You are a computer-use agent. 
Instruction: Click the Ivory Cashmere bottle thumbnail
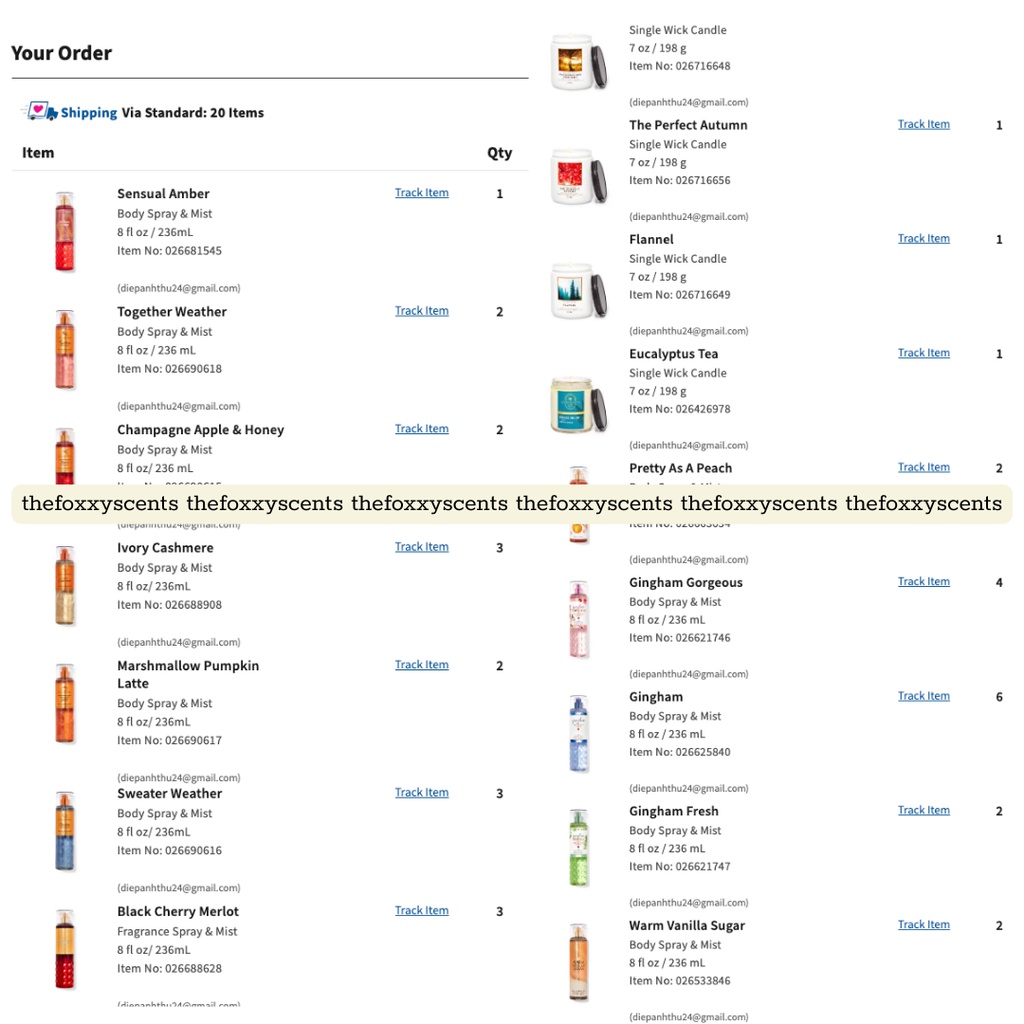click(65, 585)
